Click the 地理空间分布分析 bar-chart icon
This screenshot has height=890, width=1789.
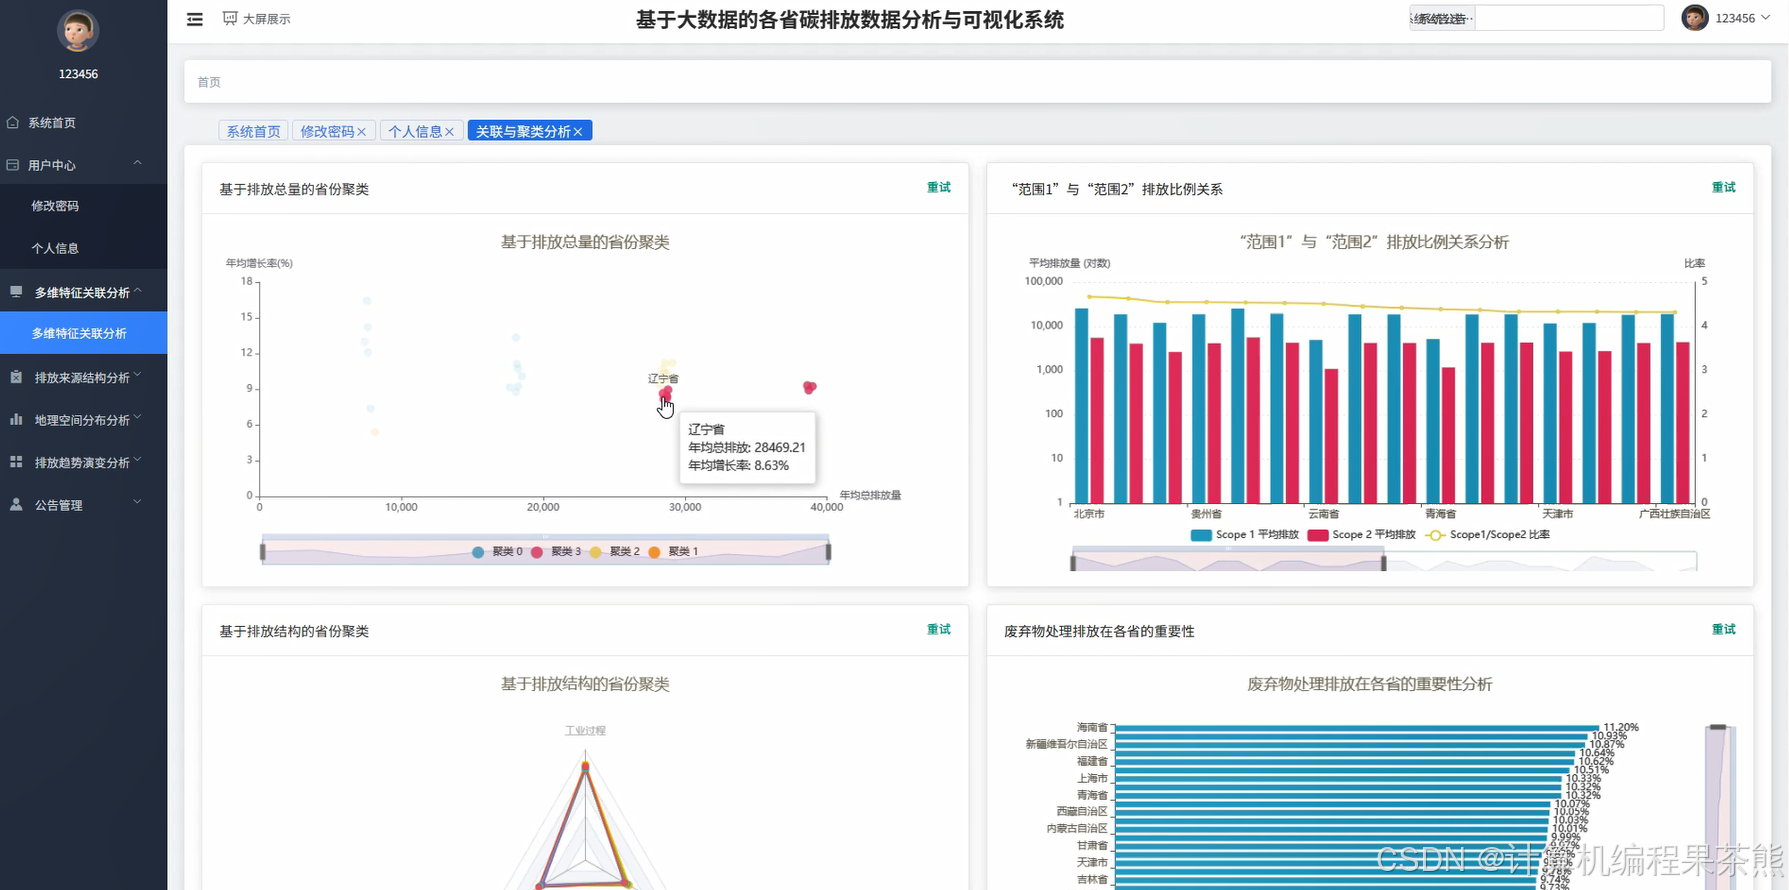[x=16, y=420]
